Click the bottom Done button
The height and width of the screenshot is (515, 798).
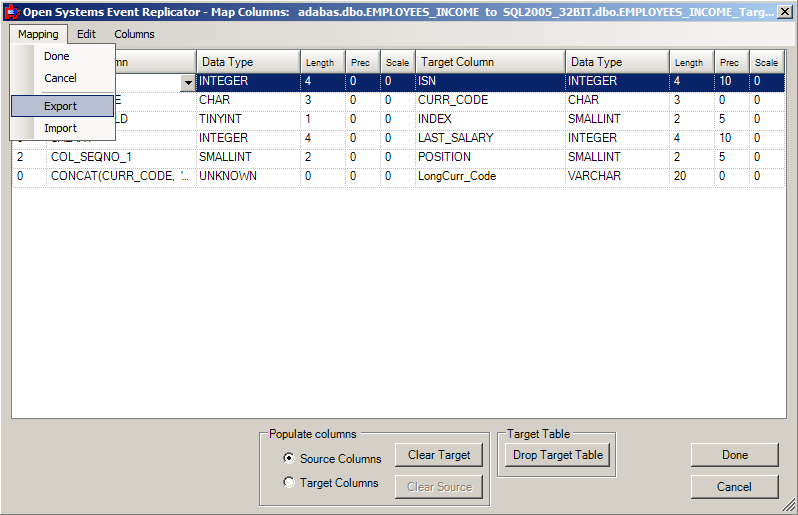coord(734,455)
